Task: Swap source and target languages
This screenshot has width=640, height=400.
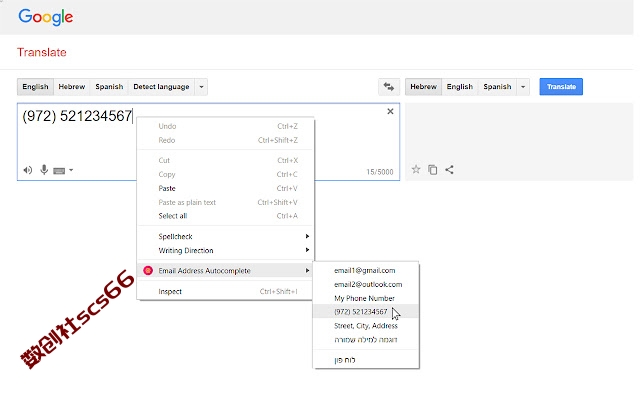Action: point(389,87)
